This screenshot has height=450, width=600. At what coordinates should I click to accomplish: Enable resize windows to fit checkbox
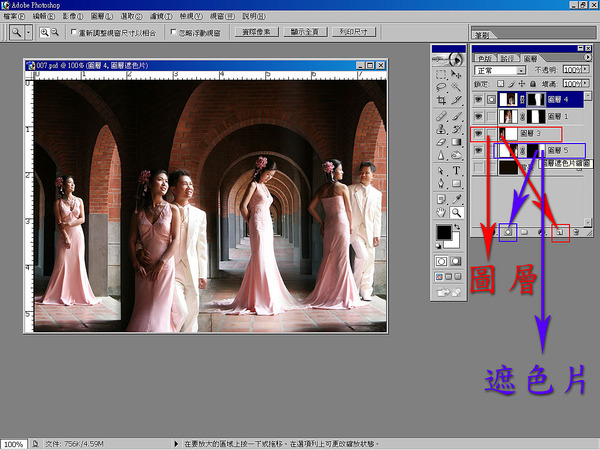click(x=73, y=32)
